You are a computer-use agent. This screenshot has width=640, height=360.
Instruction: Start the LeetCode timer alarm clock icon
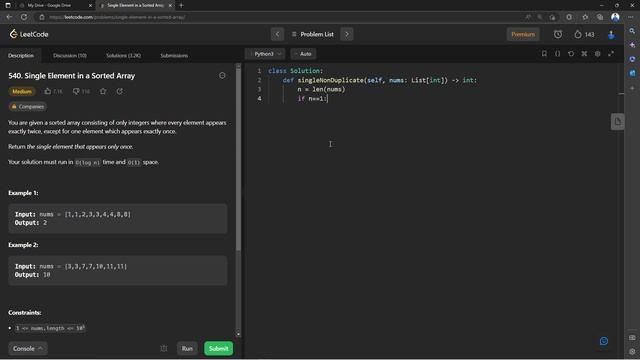tap(558, 34)
